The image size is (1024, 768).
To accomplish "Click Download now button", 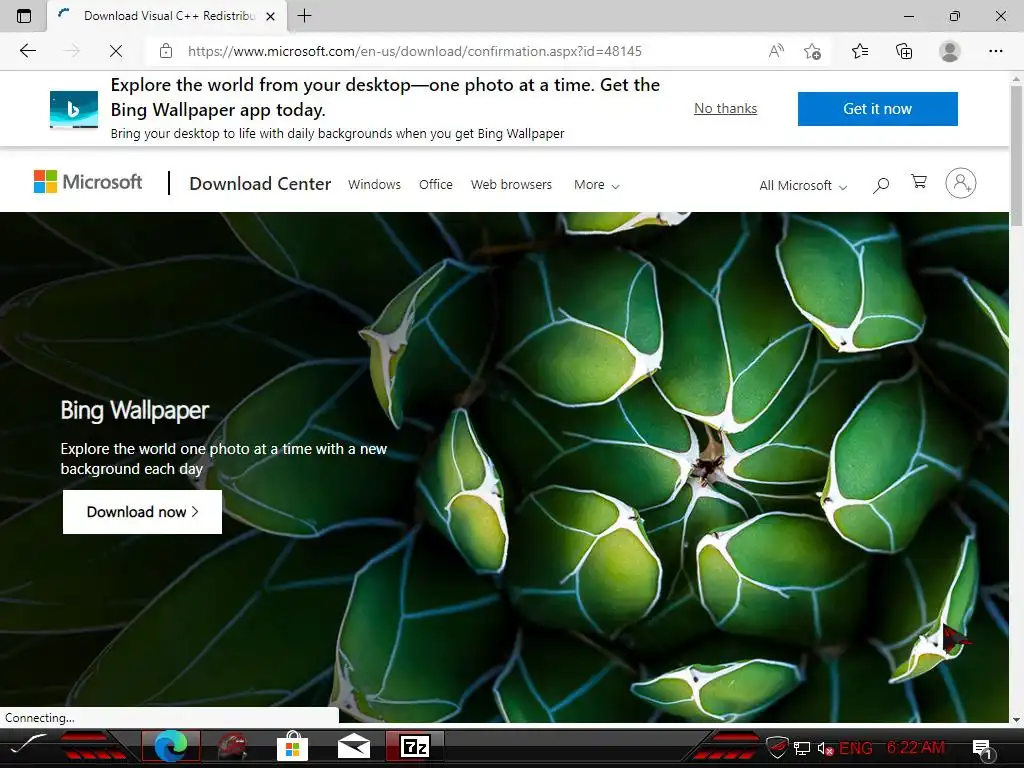I will click(142, 512).
